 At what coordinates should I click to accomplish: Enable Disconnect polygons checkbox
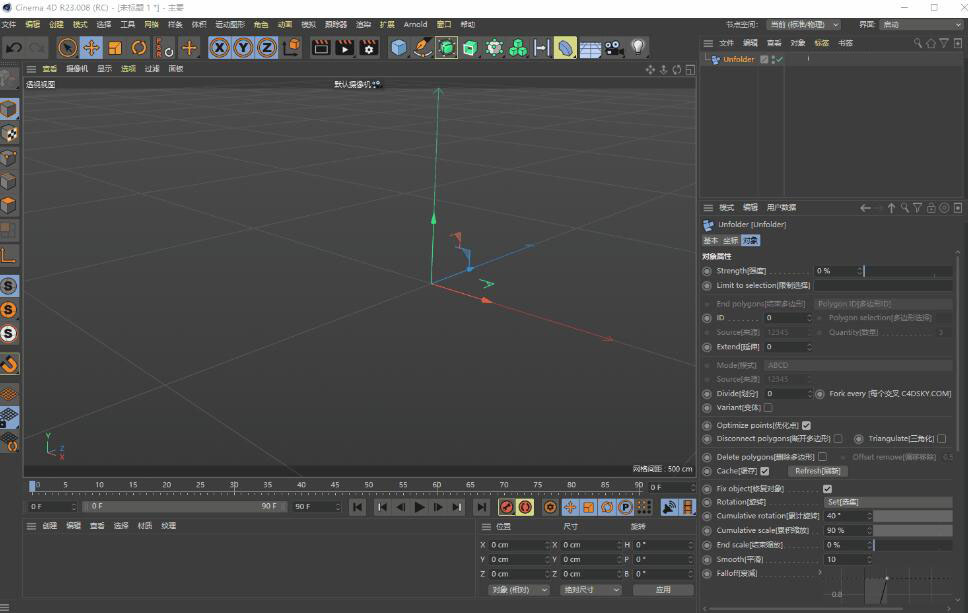click(x=838, y=438)
